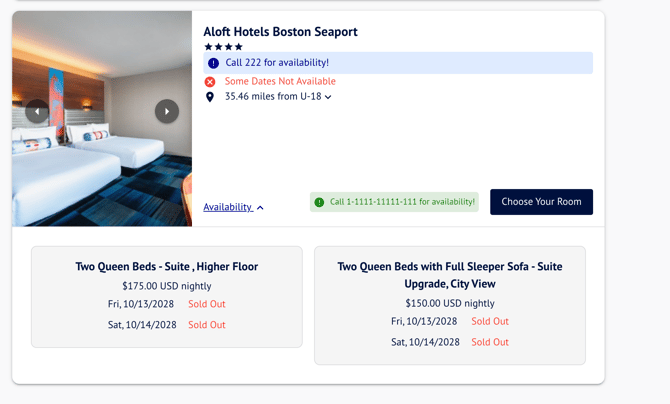The image size is (670, 404).
Task: Show next hotel photo with right arrow
Action: (x=167, y=111)
